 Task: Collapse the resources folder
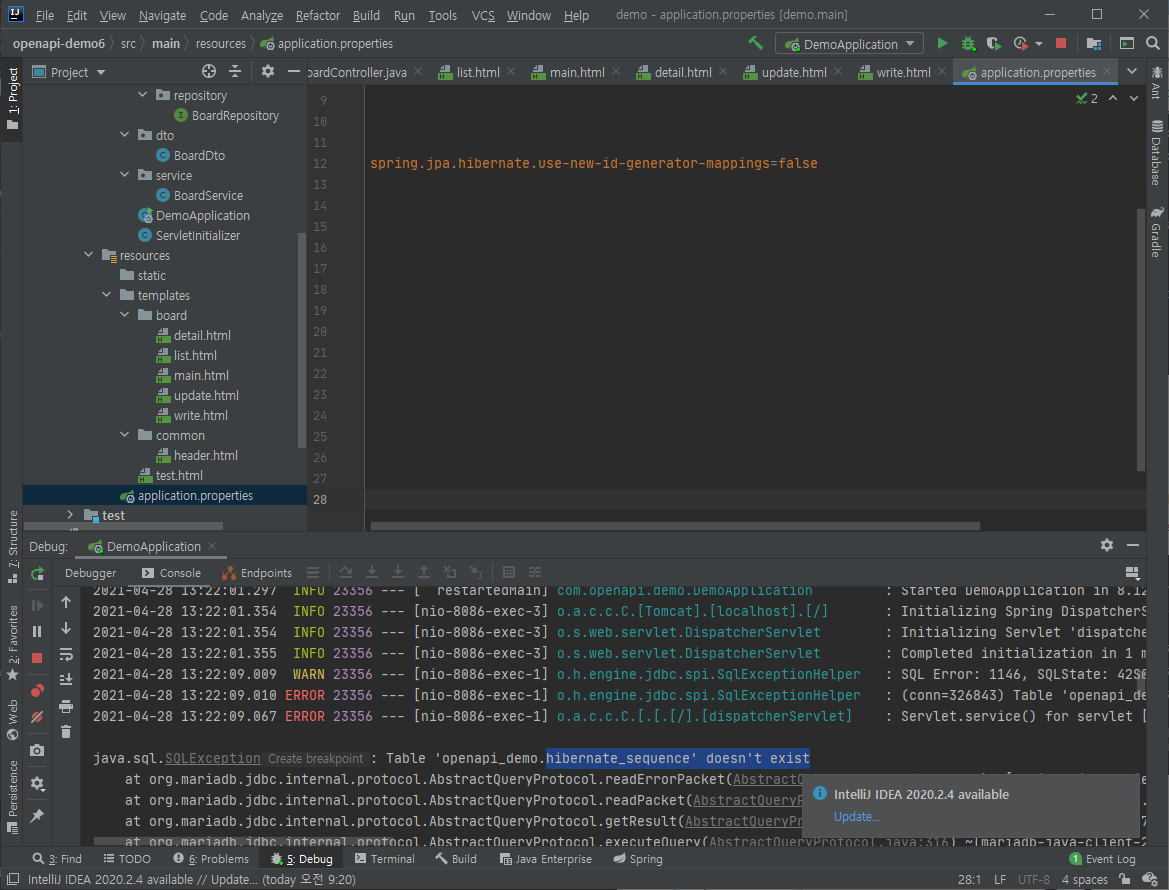click(89, 255)
